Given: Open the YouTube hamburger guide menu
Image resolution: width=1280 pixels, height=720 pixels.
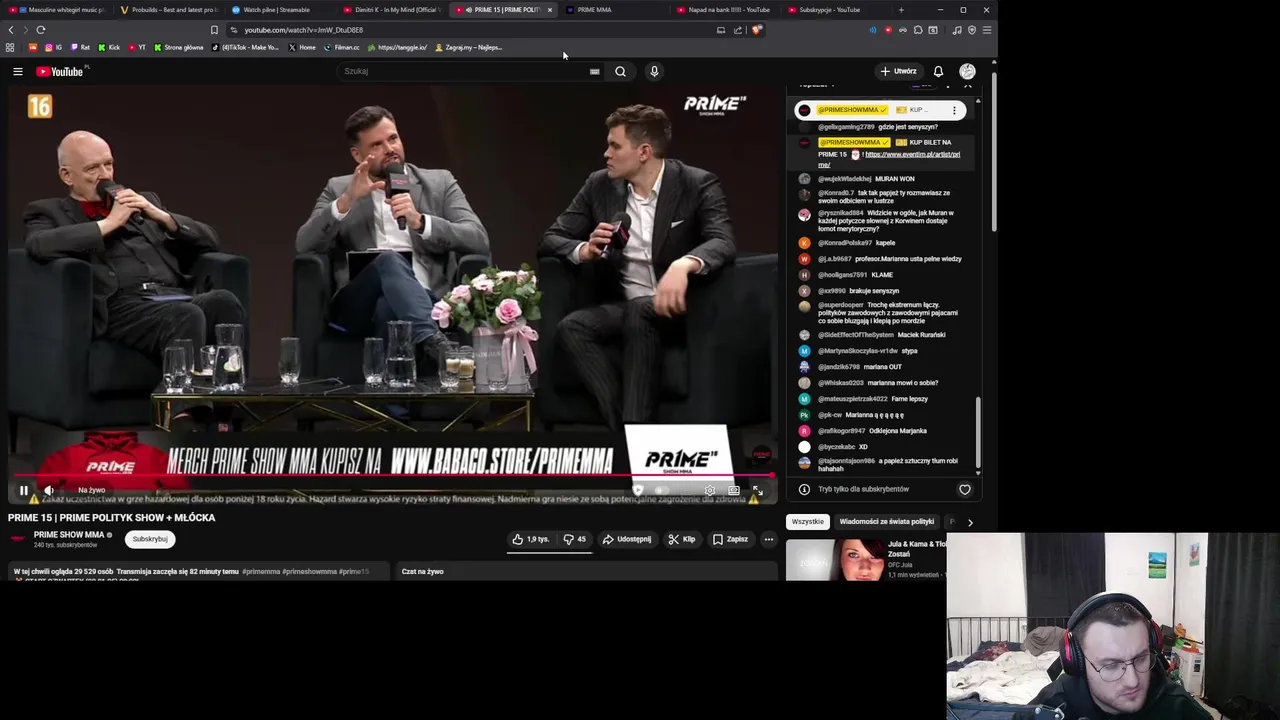Looking at the screenshot, I should click(x=17, y=71).
